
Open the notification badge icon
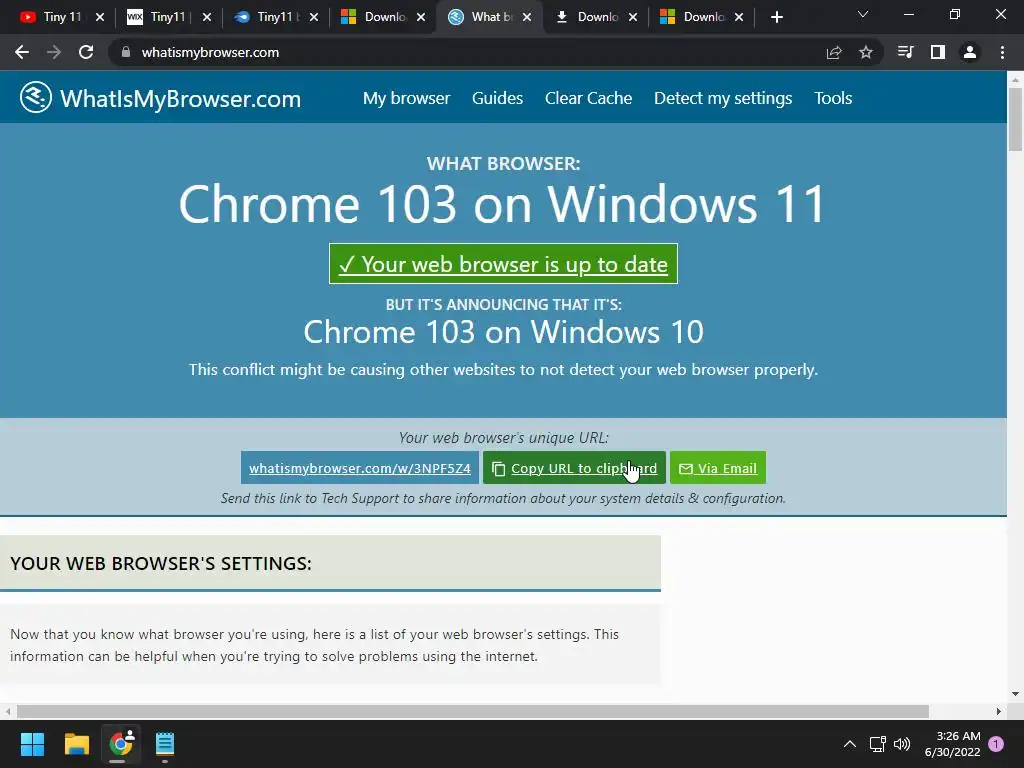coord(996,744)
